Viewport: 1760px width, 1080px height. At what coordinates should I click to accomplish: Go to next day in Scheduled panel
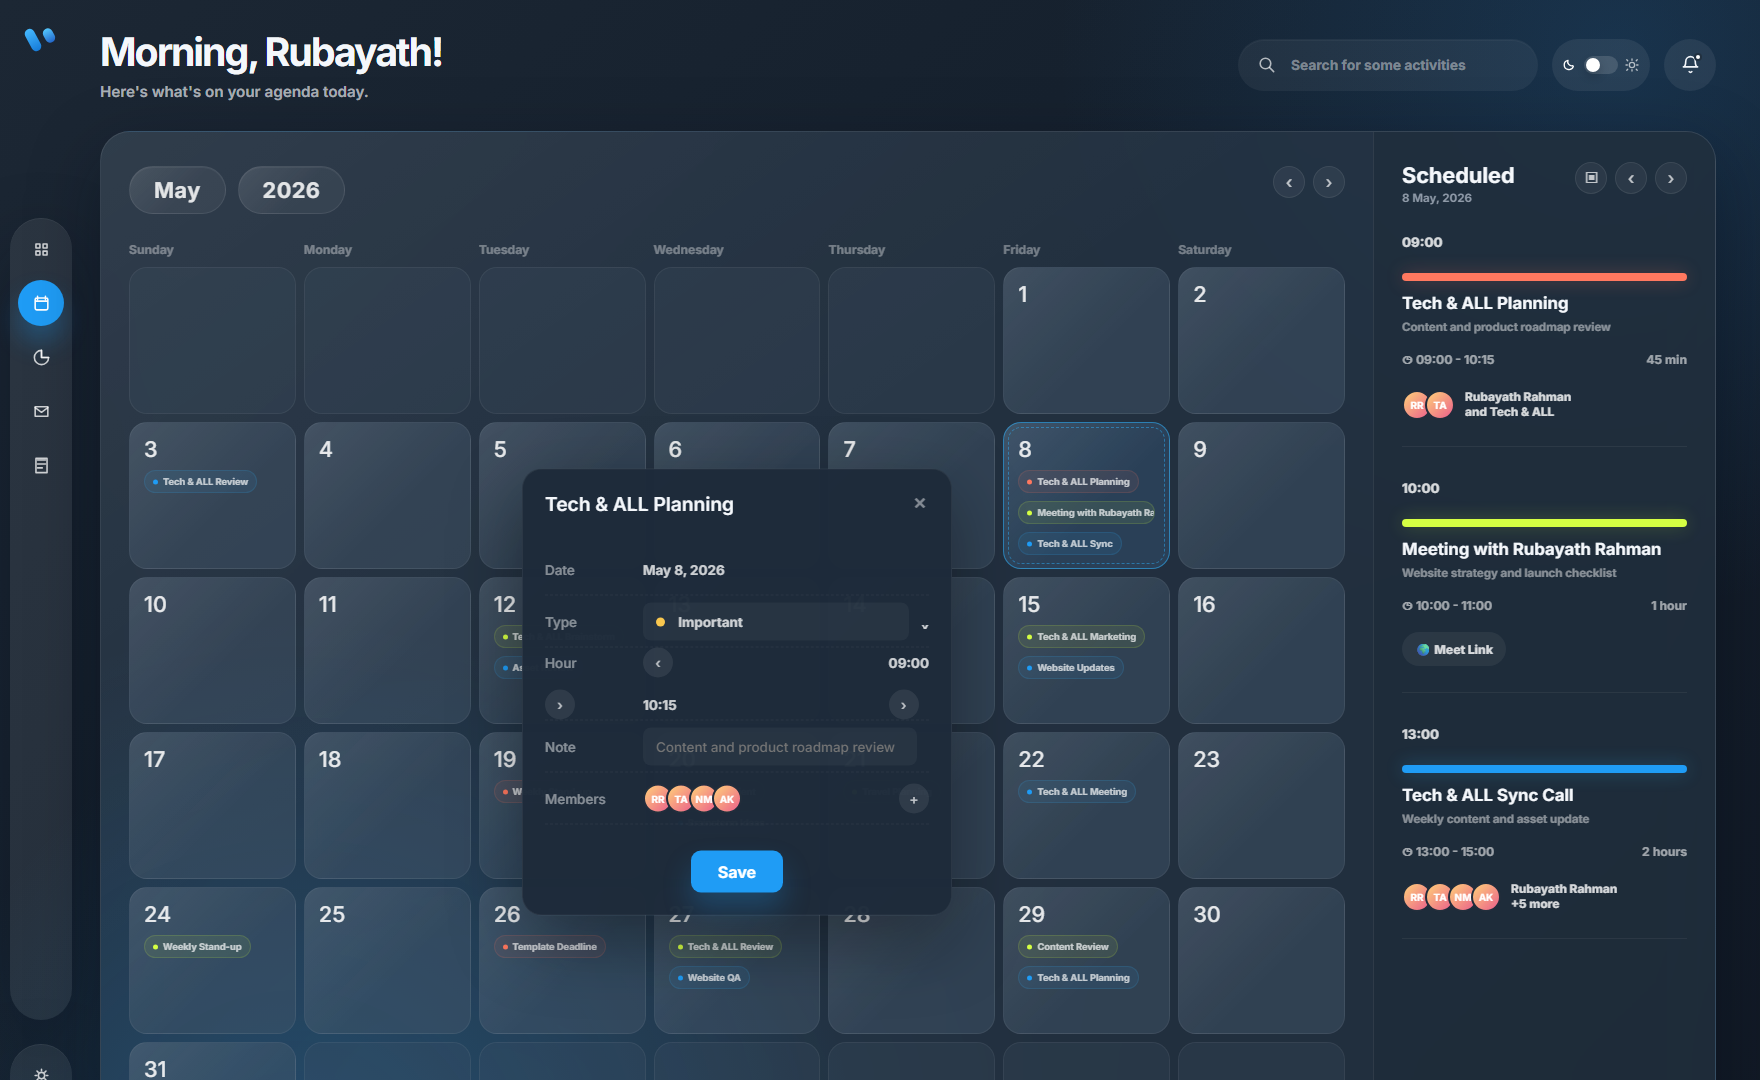(x=1671, y=178)
